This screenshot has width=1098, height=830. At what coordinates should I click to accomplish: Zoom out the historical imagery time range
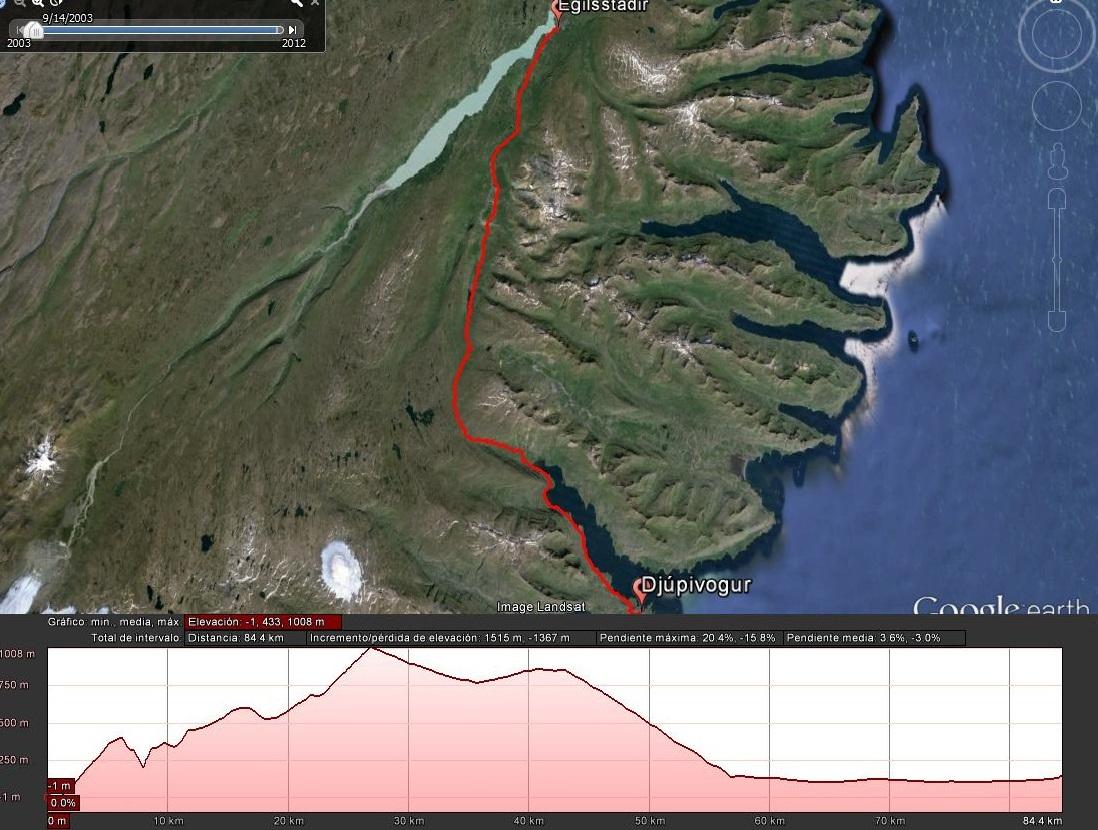click(x=20, y=4)
